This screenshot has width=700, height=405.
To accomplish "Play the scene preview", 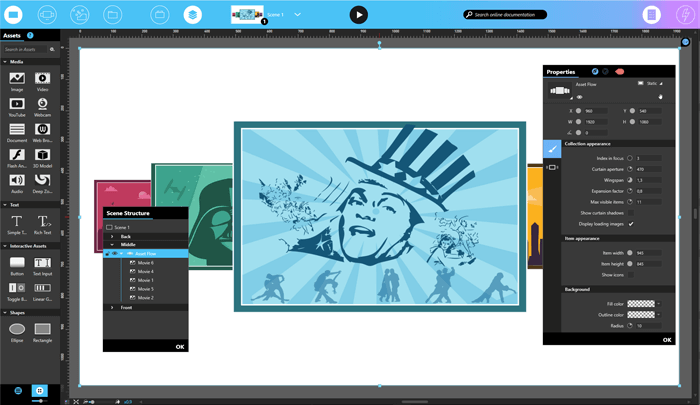I will [358, 15].
